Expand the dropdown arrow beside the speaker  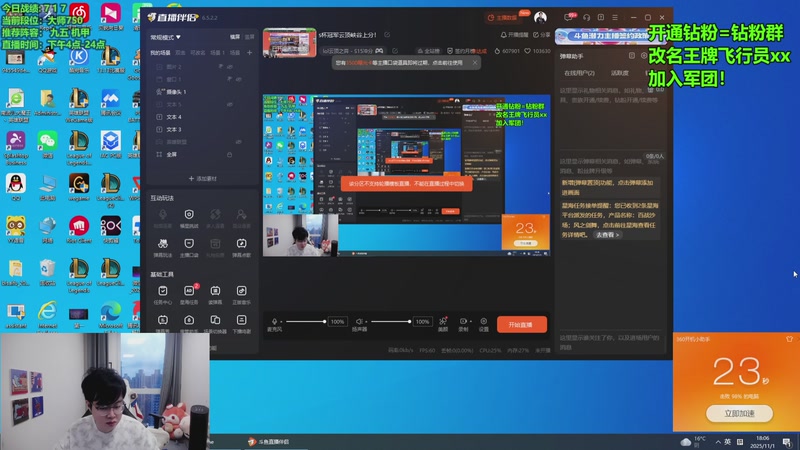pos(366,322)
